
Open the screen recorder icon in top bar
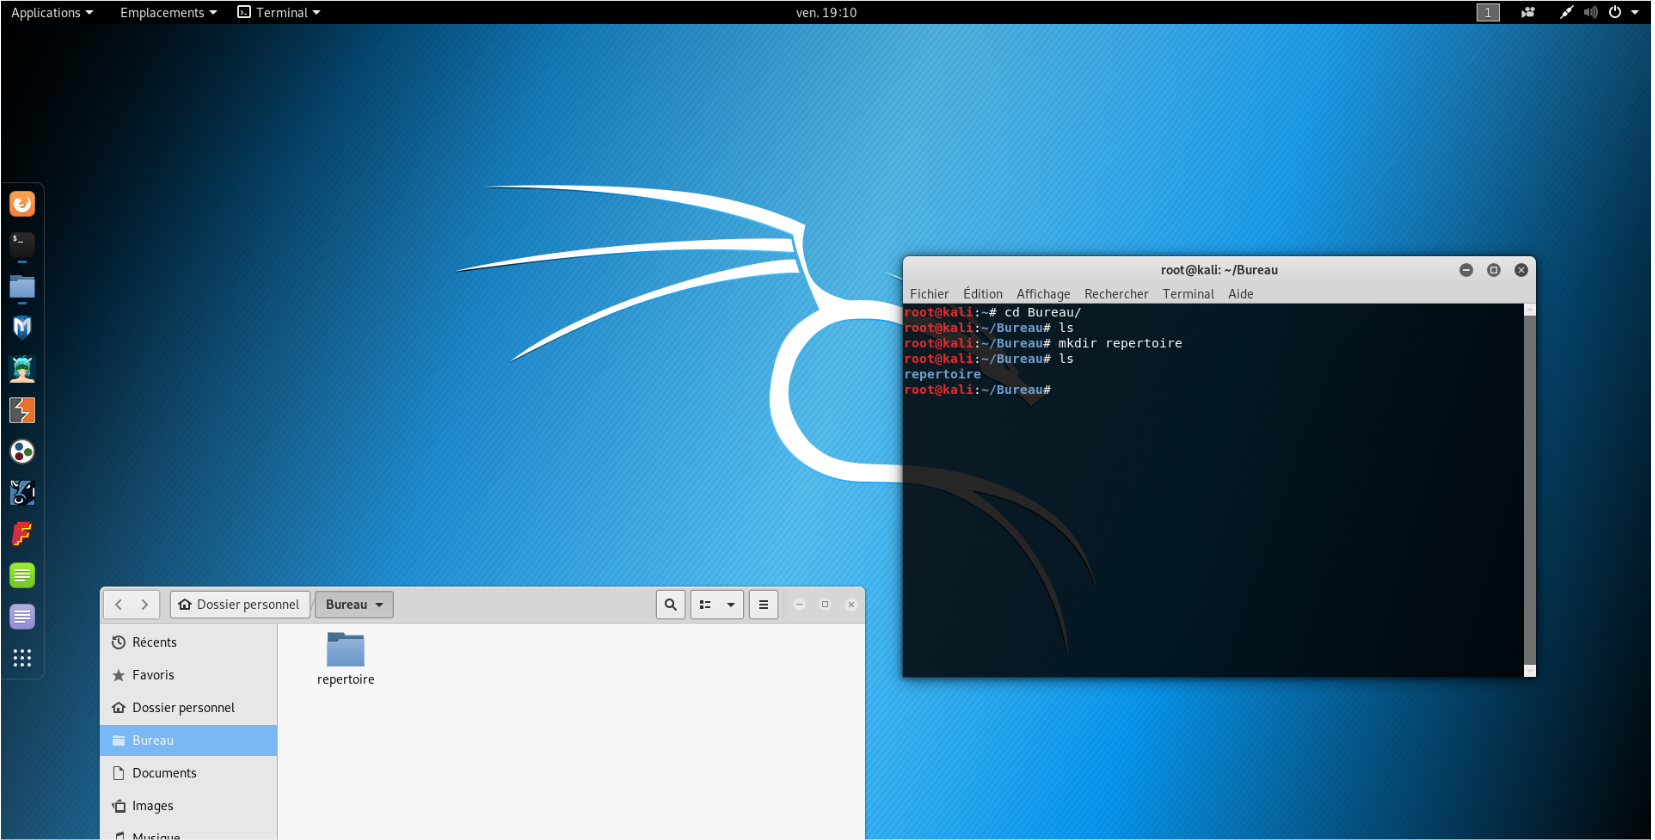(1528, 13)
